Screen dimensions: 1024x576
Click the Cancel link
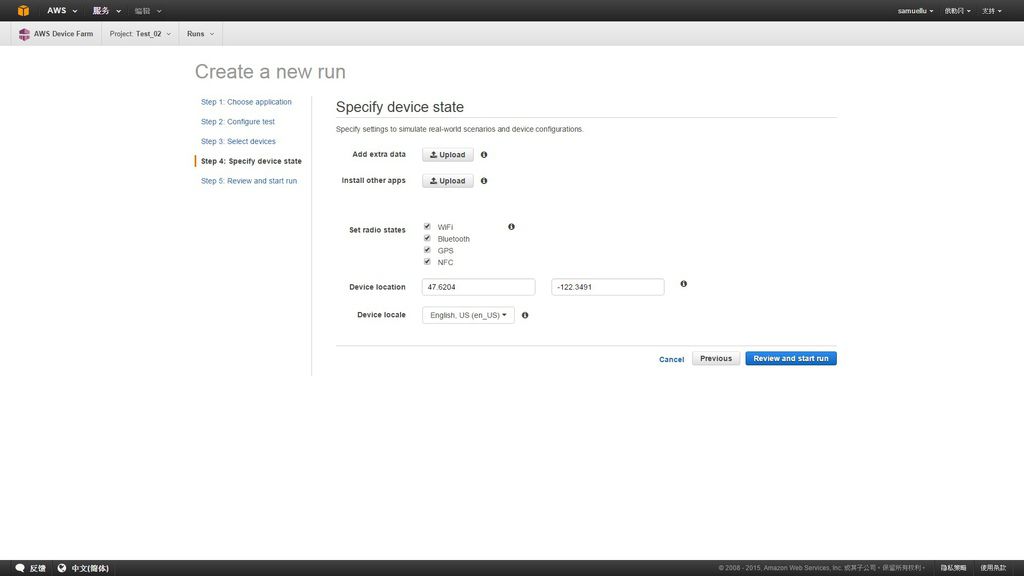point(671,359)
